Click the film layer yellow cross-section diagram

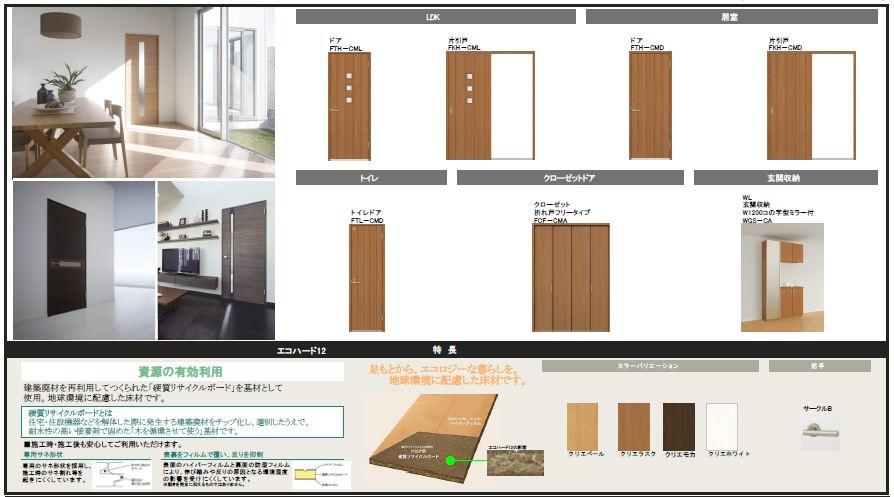(322, 475)
